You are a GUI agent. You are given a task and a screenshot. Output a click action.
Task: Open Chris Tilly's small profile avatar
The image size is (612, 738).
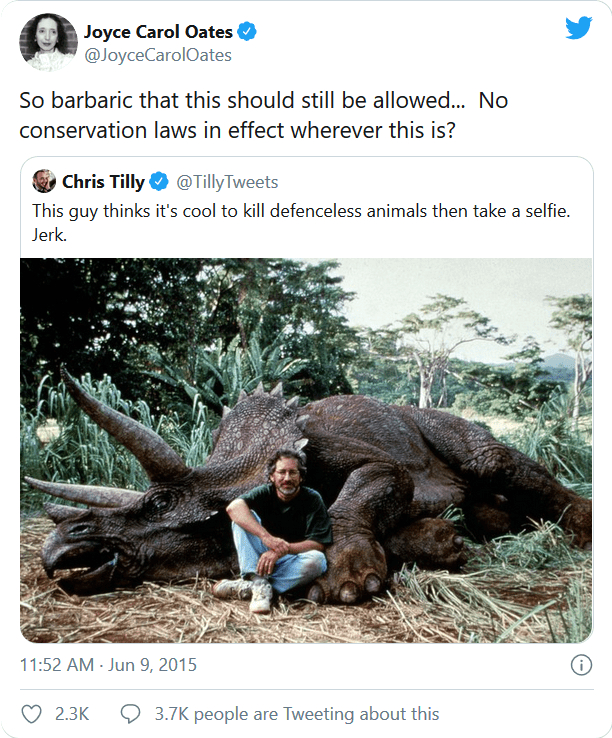tap(44, 181)
